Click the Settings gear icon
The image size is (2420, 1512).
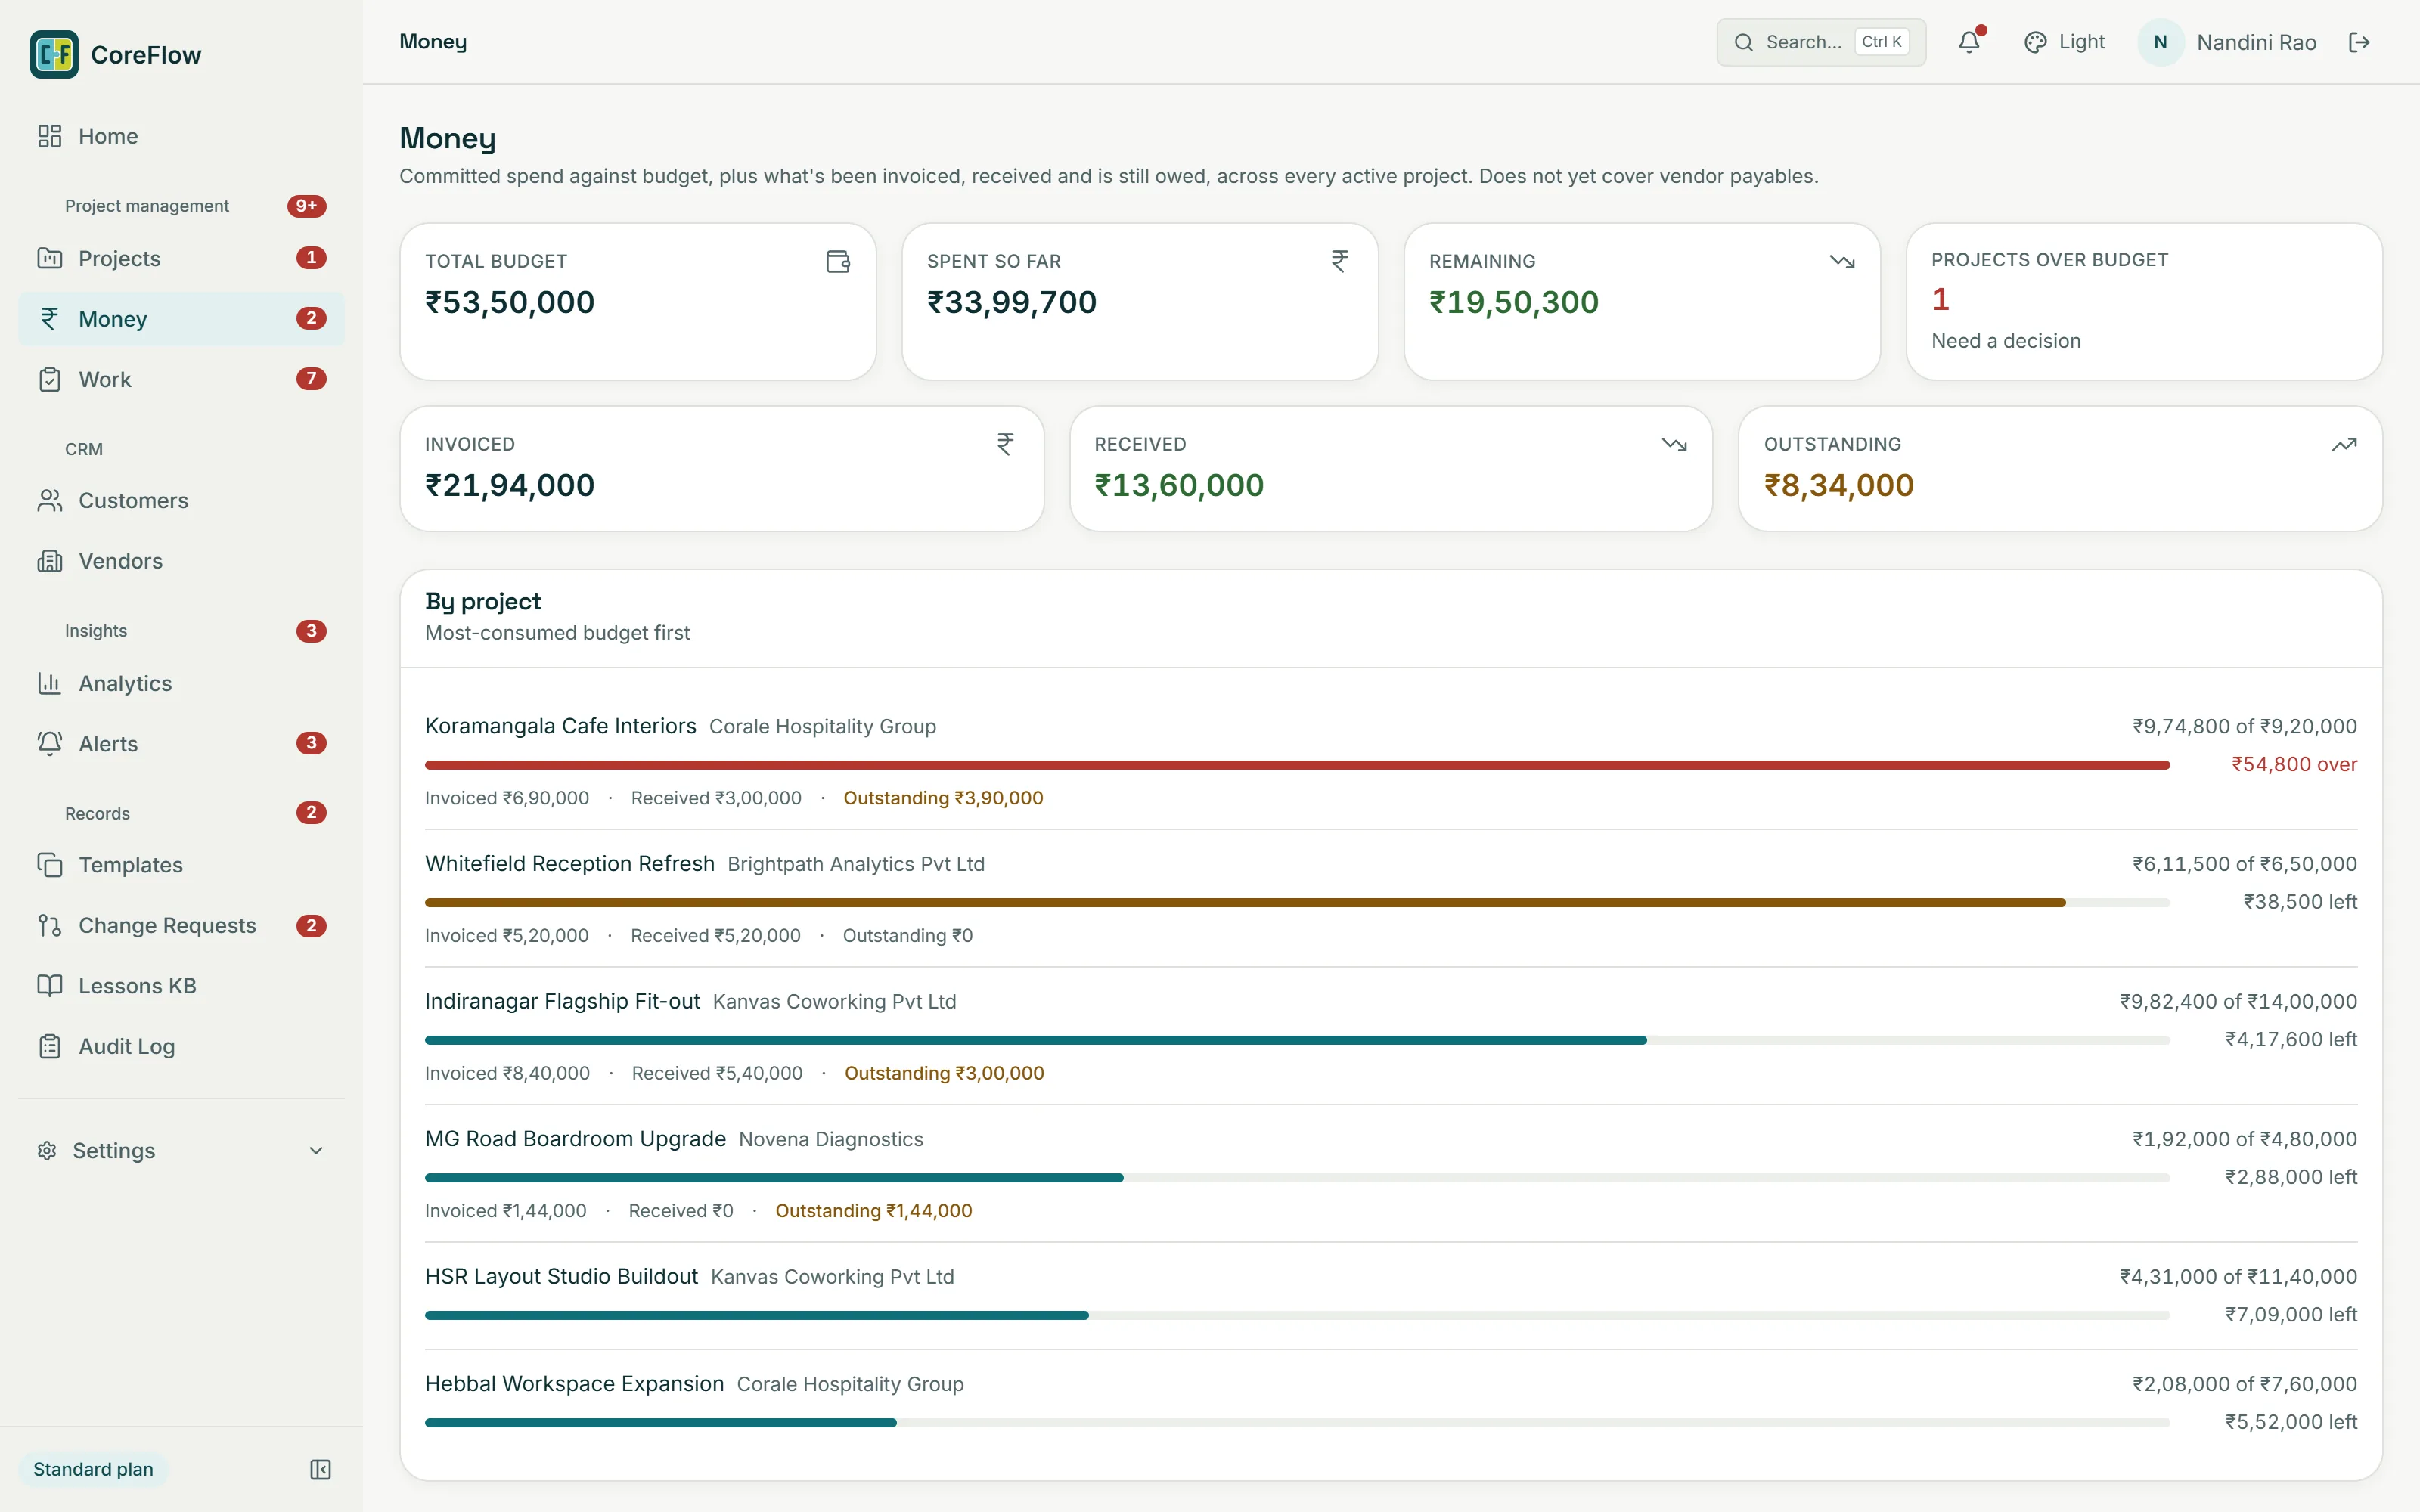46,1150
